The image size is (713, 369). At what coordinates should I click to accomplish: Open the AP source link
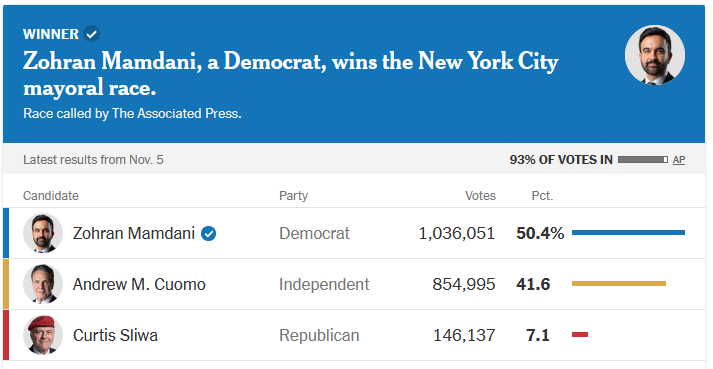tap(679, 160)
